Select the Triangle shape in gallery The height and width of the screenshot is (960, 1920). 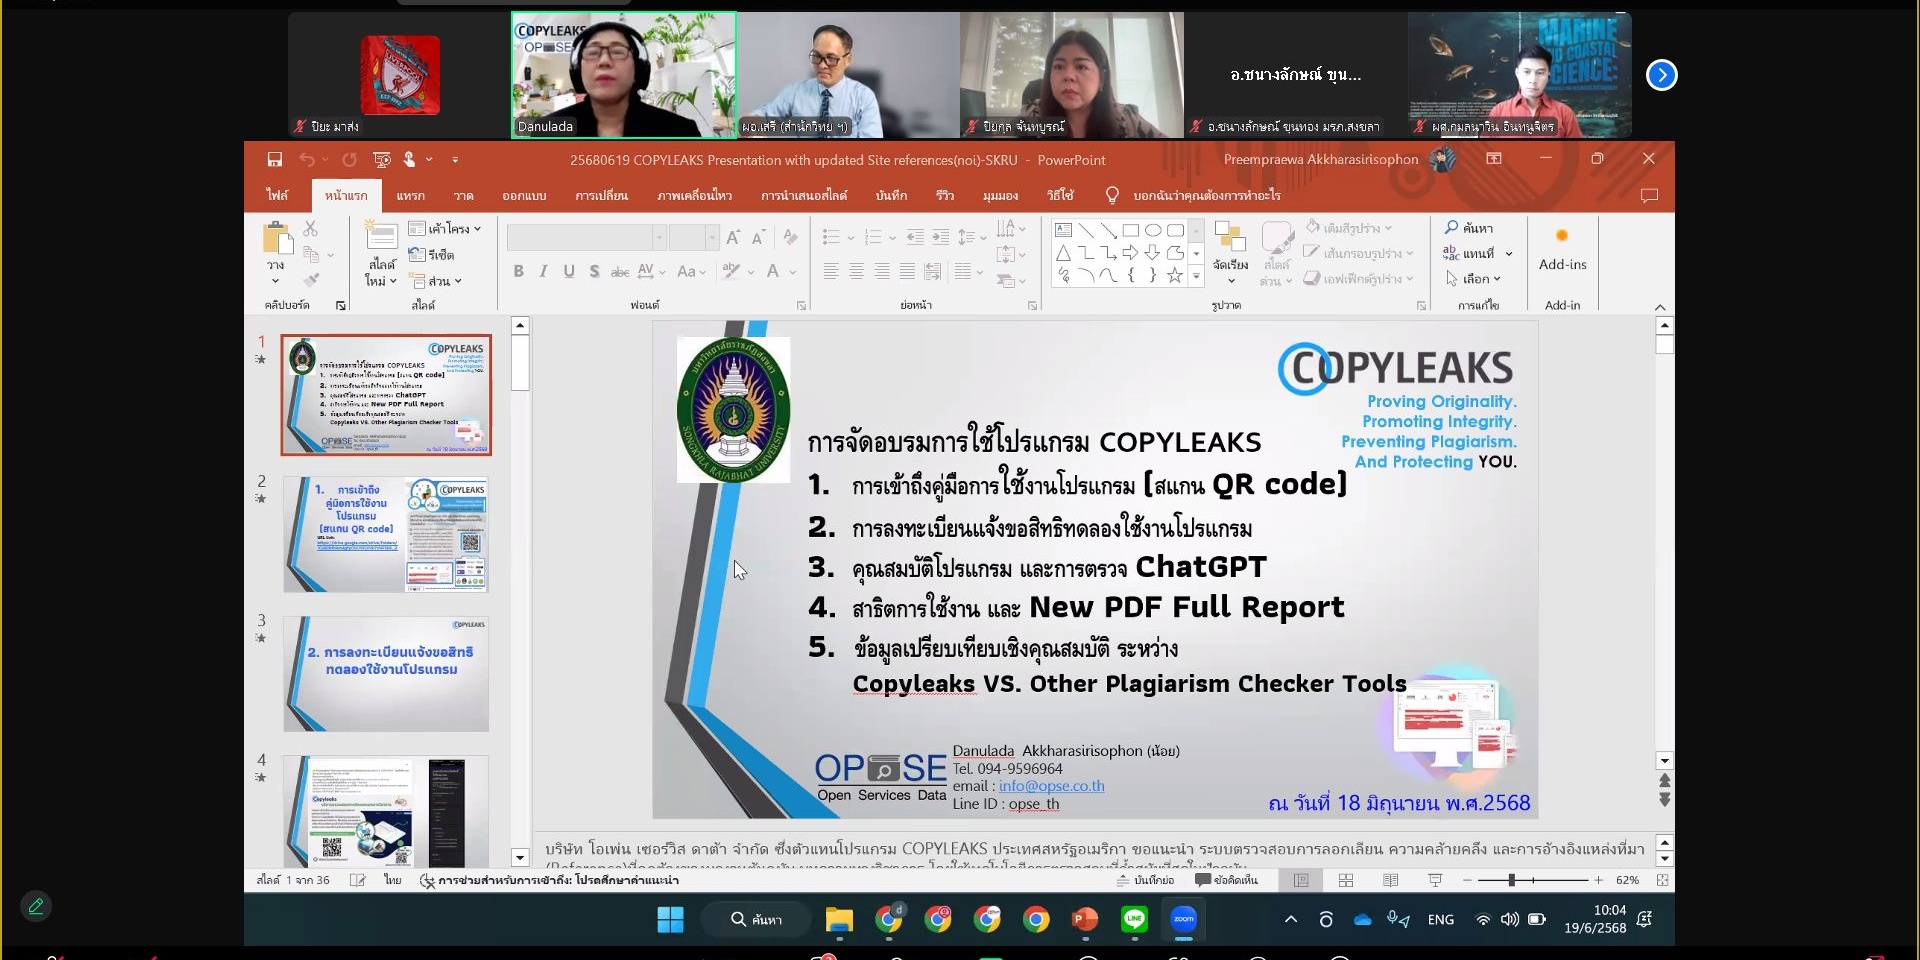click(1064, 253)
